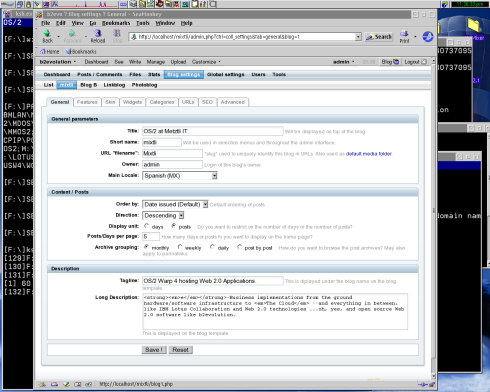Click the Stop loading icon
Viewport: 490px width, 392px height.
(x=117, y=33)
